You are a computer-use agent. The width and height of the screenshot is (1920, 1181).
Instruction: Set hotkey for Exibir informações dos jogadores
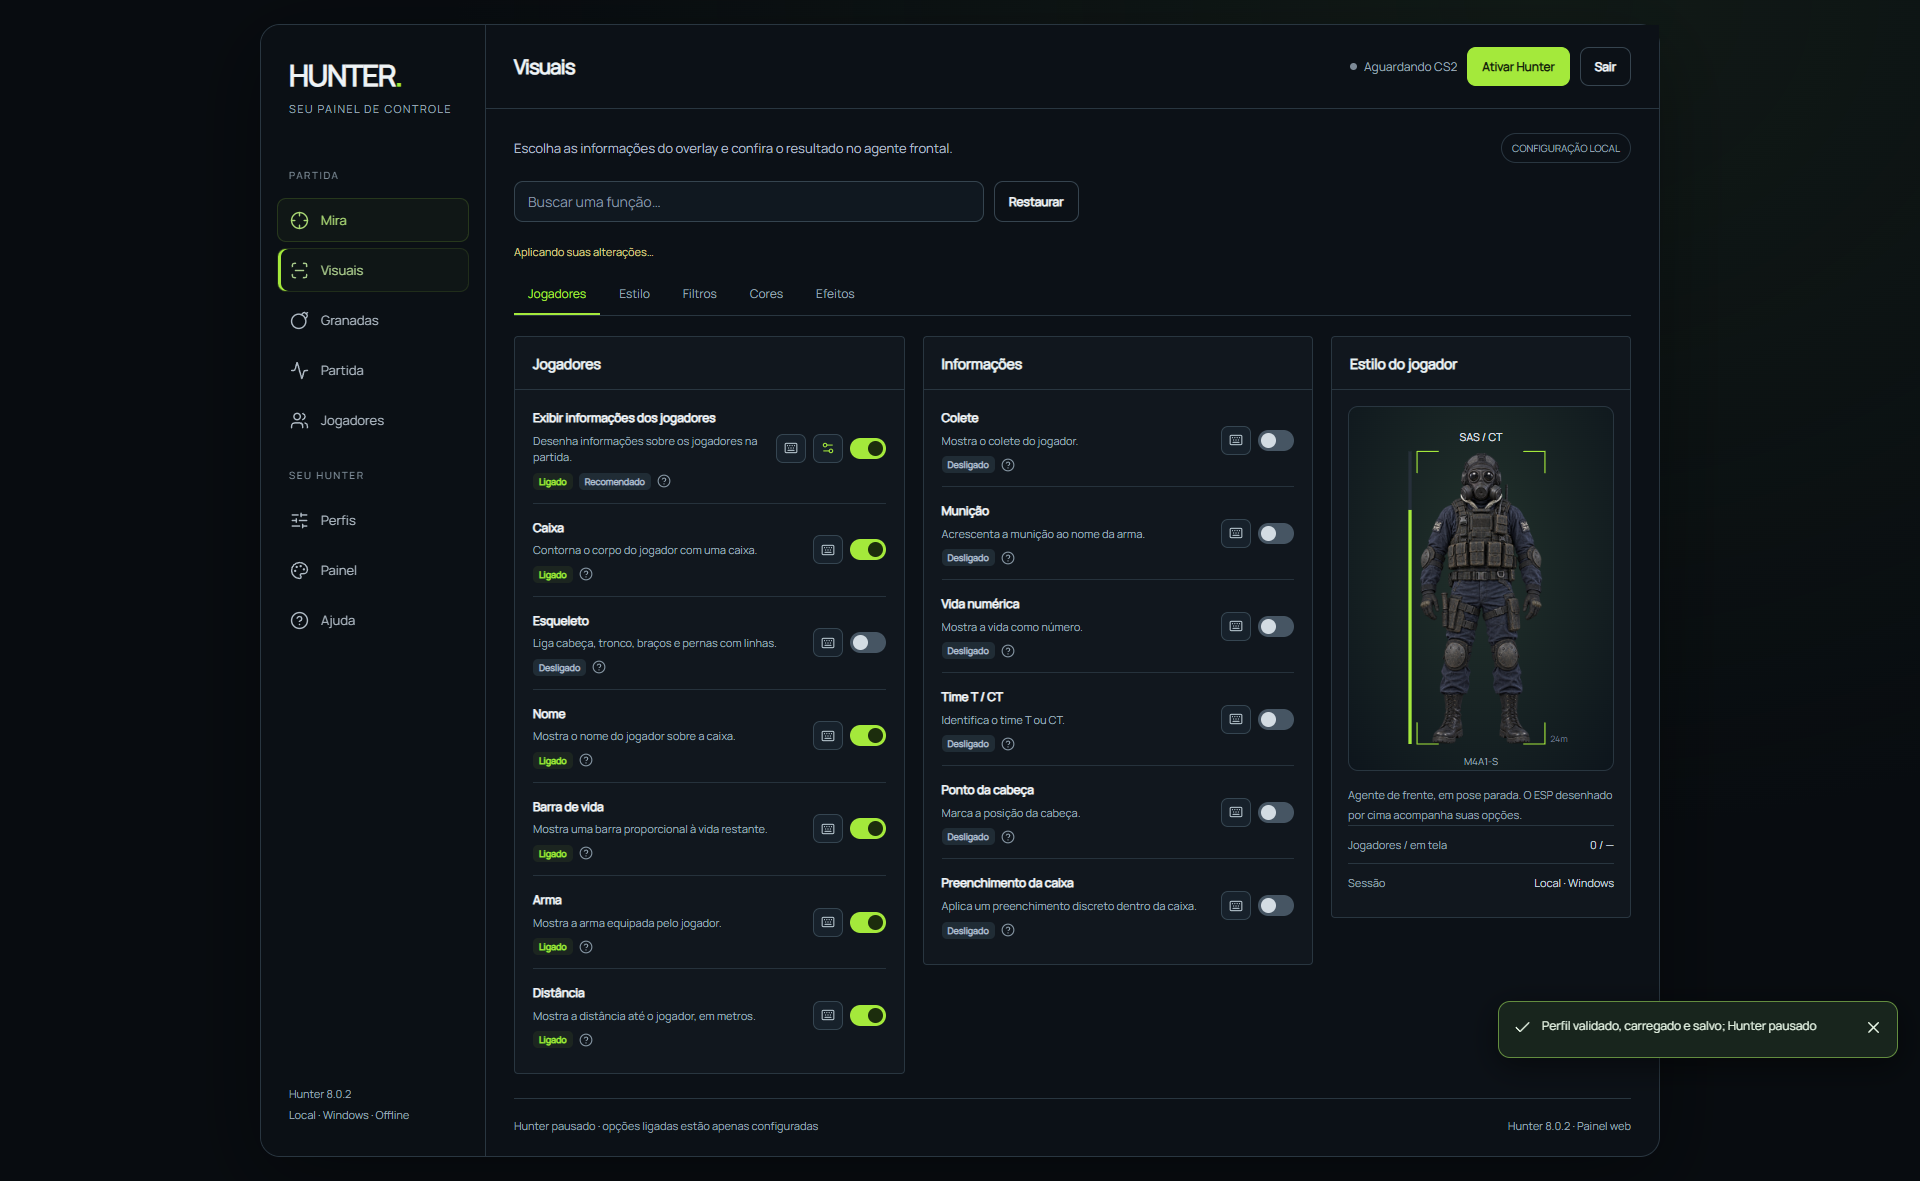pyautogui.click(x=791, y=448)
